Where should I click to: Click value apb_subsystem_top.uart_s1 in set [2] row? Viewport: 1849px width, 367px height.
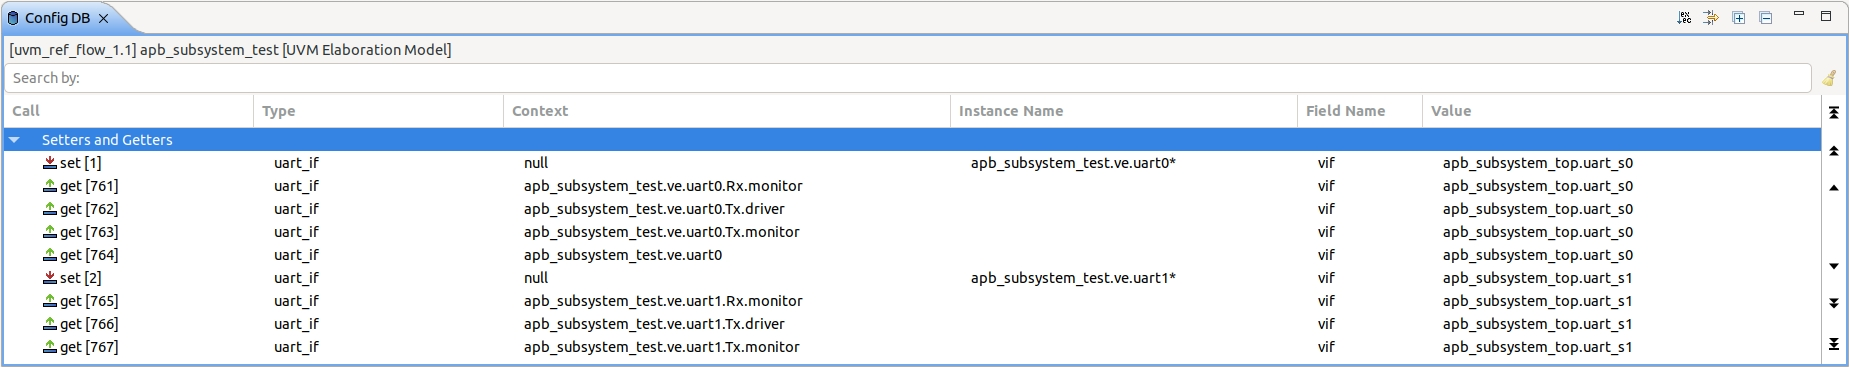point(1538,278)
